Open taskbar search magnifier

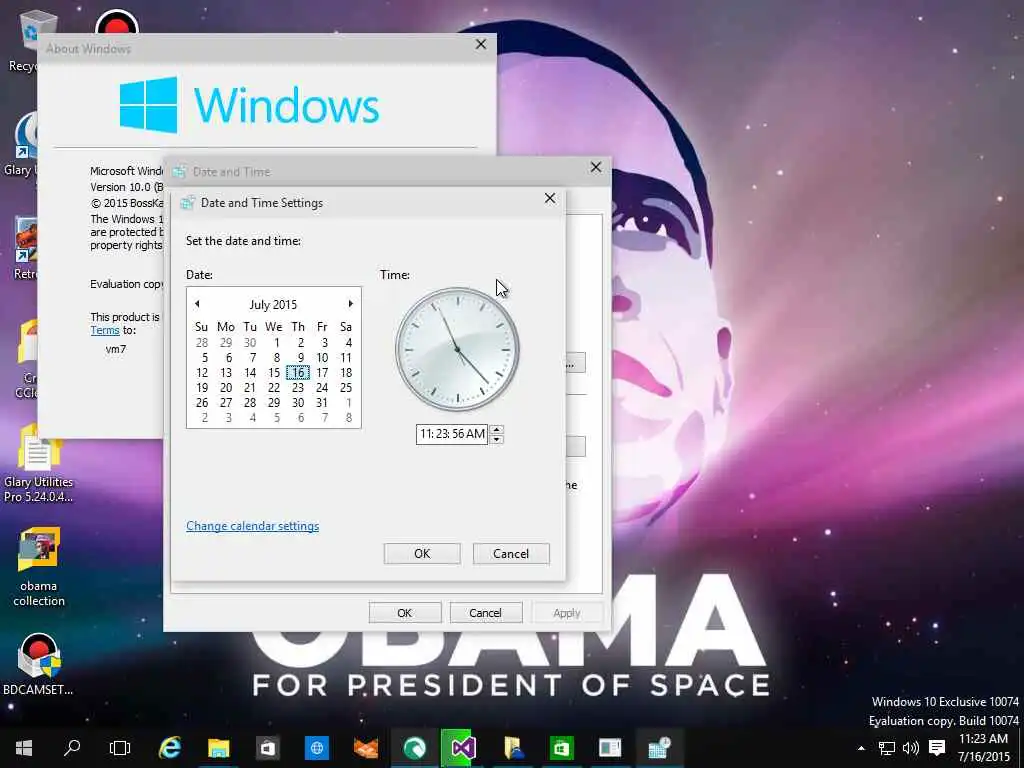(72, 748)
